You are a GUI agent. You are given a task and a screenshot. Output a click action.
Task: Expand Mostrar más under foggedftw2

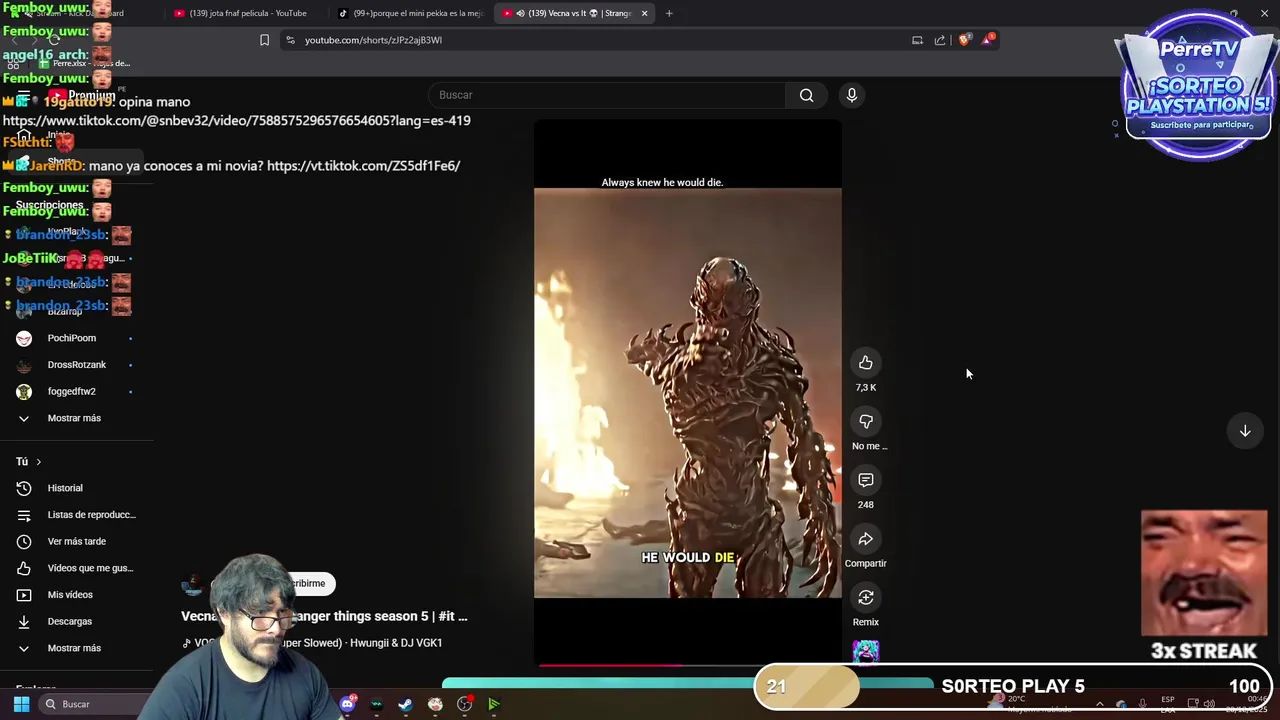tap(75, 418)
